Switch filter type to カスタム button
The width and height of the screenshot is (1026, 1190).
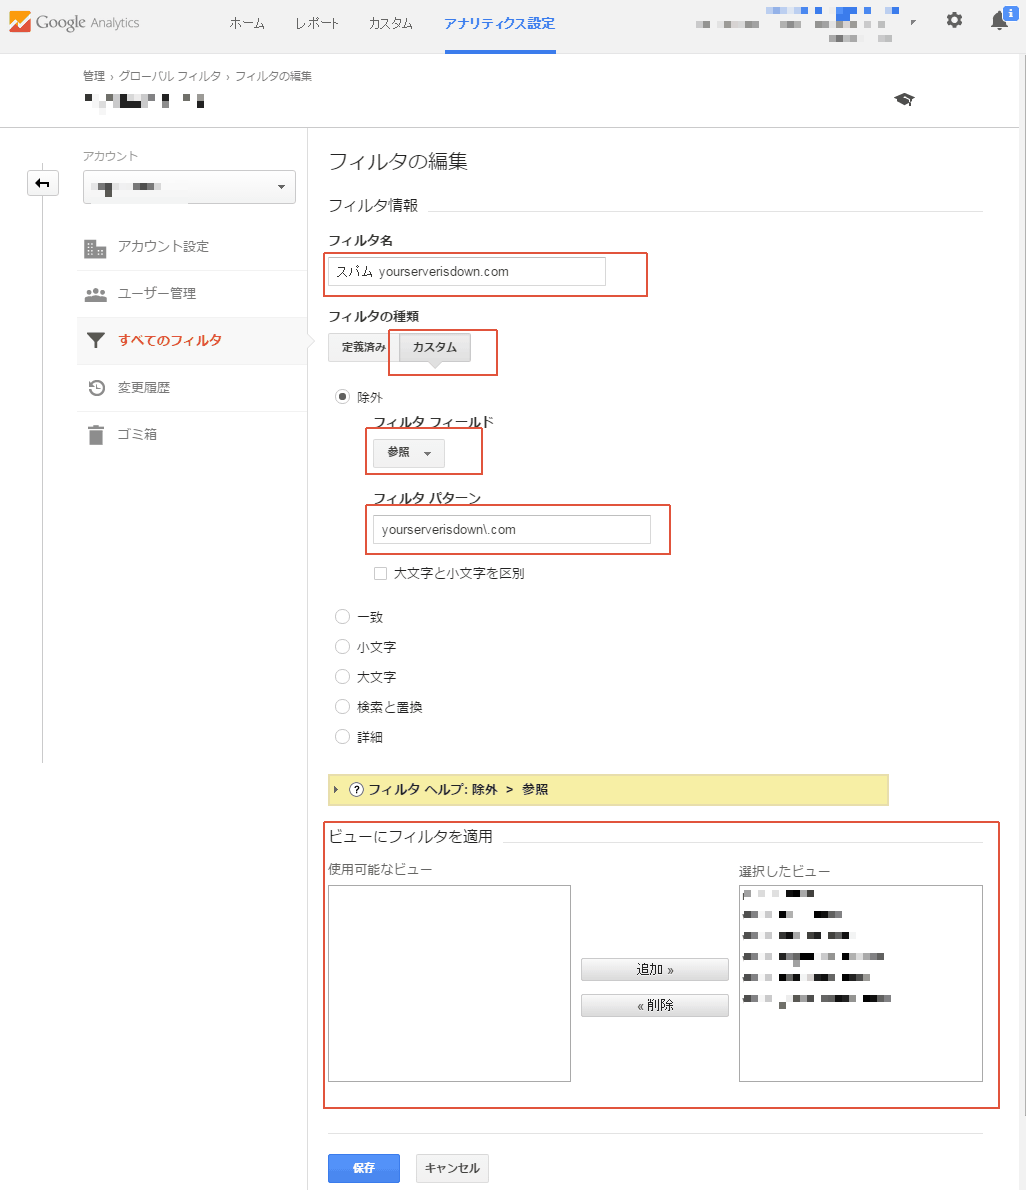[x=435, y=347]
